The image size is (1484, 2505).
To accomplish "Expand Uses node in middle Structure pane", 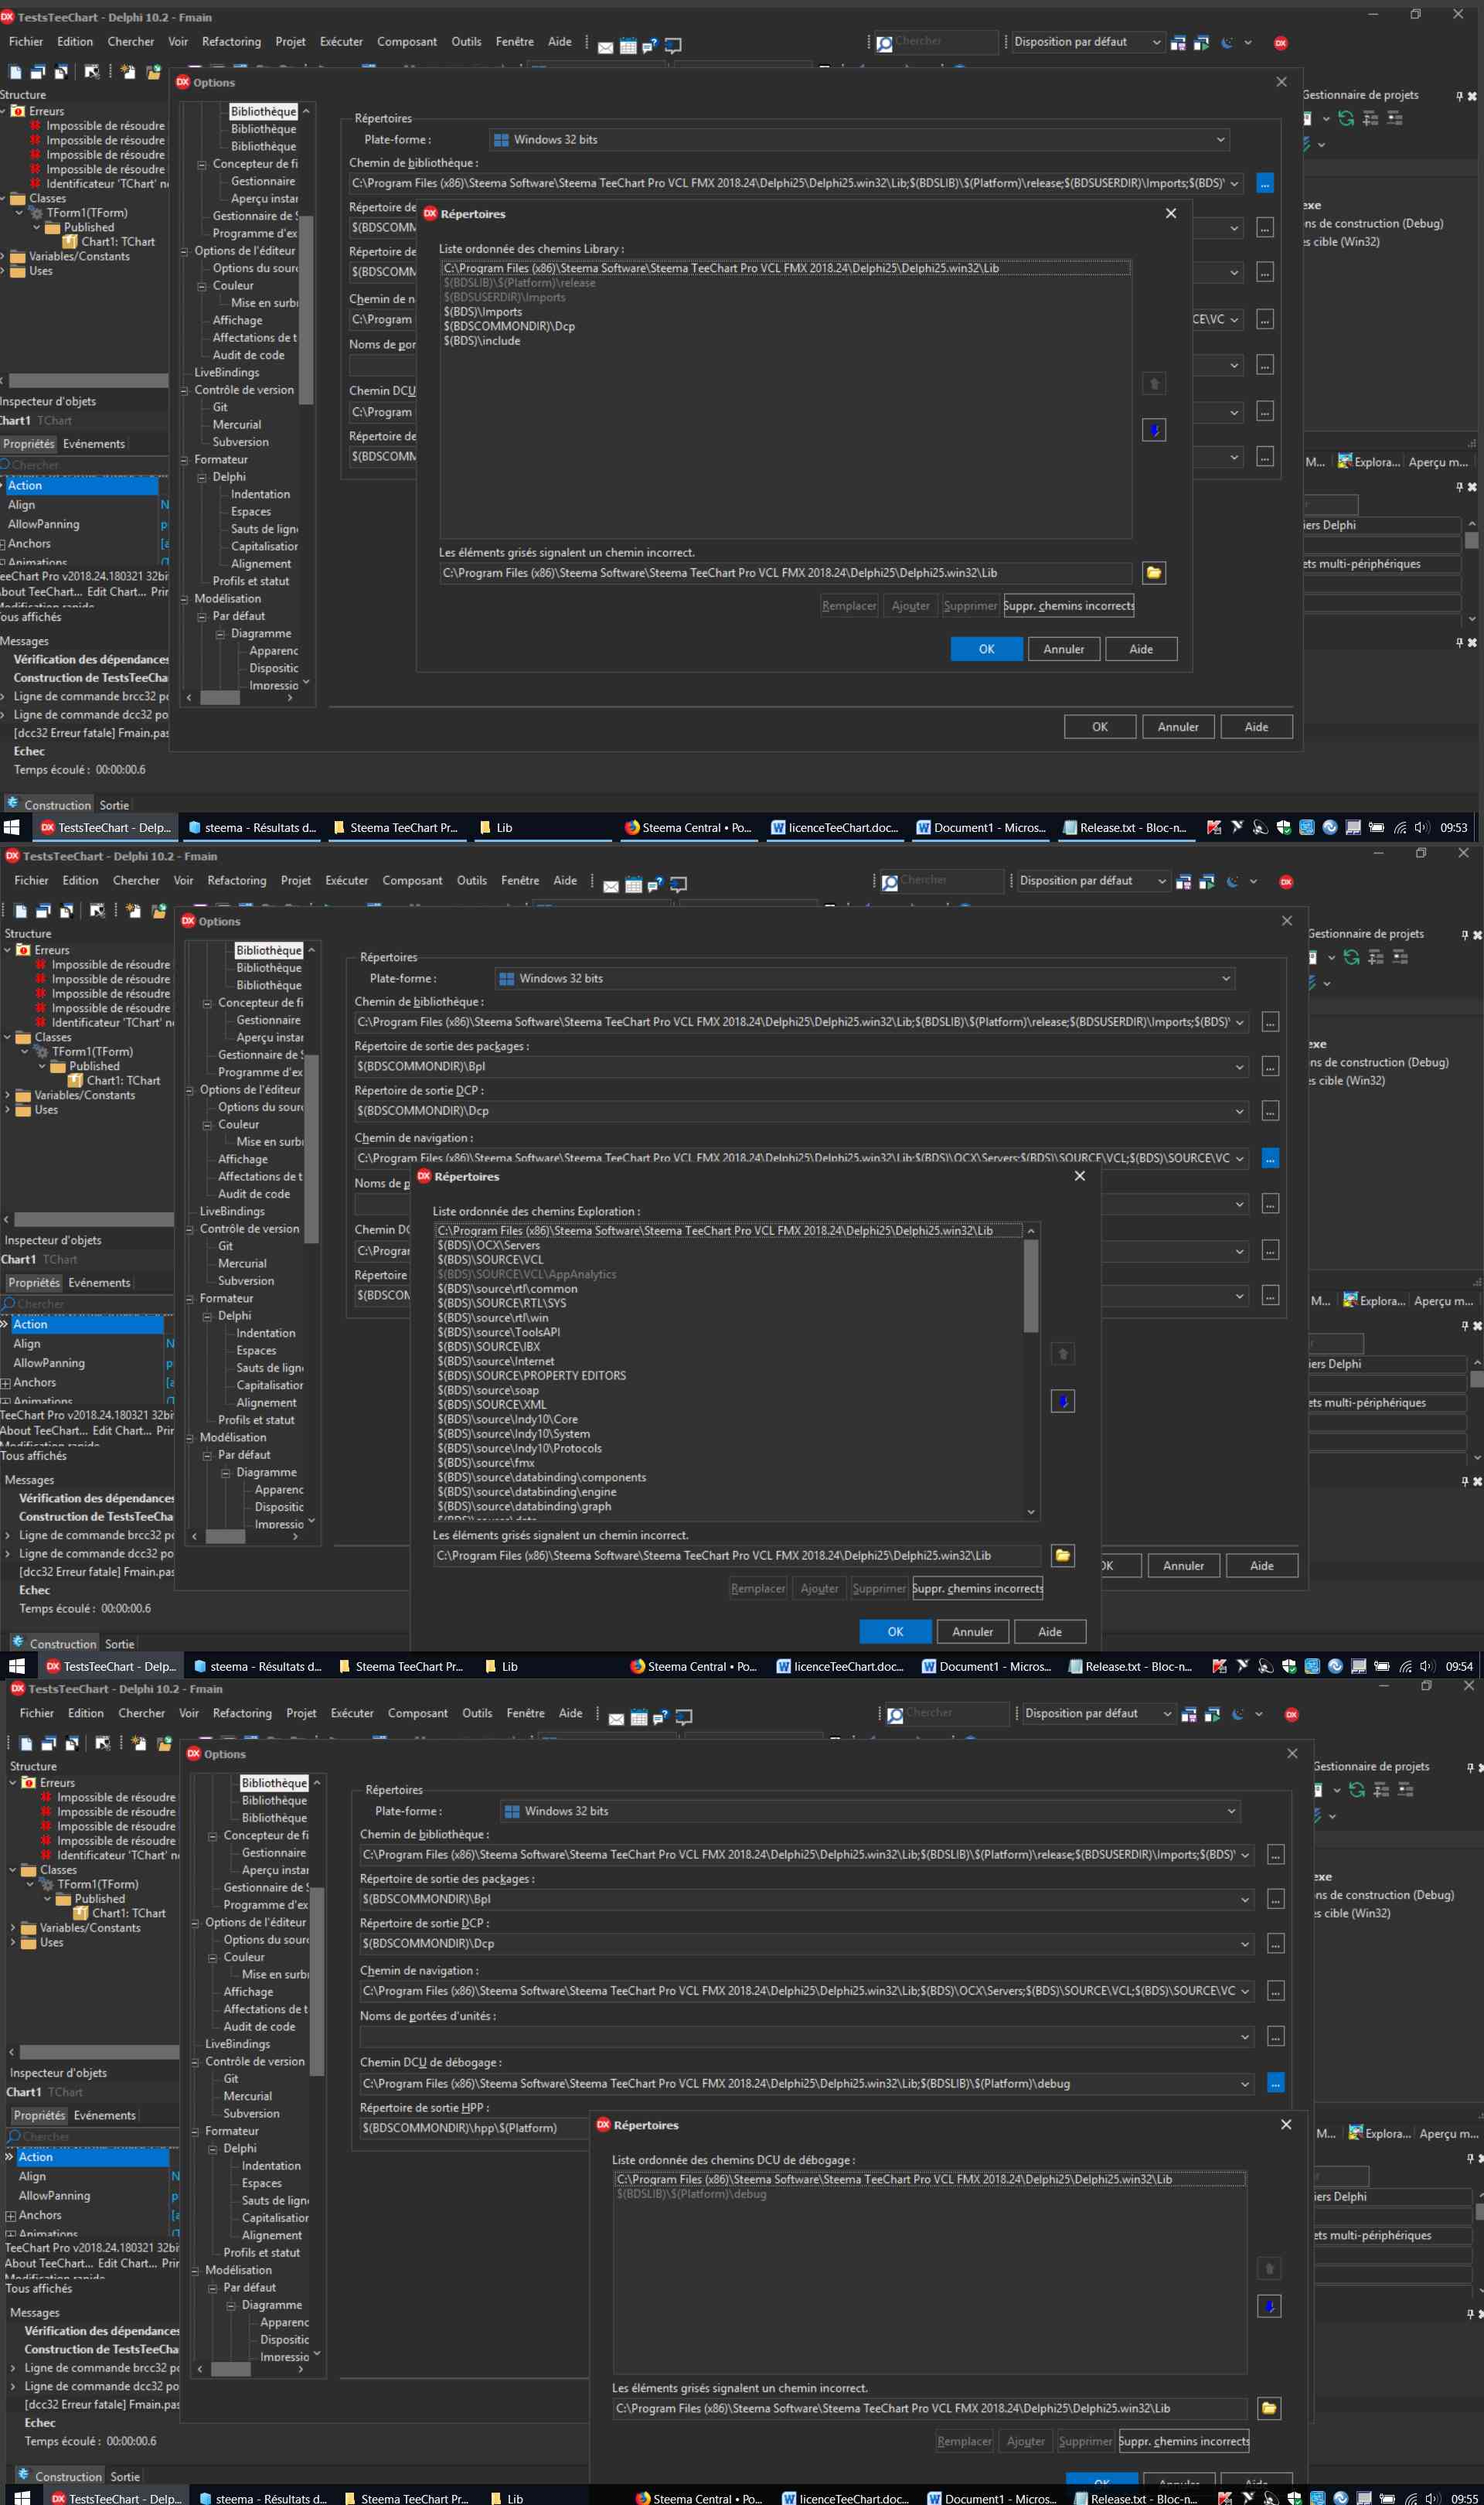I will coord(8,1110).
